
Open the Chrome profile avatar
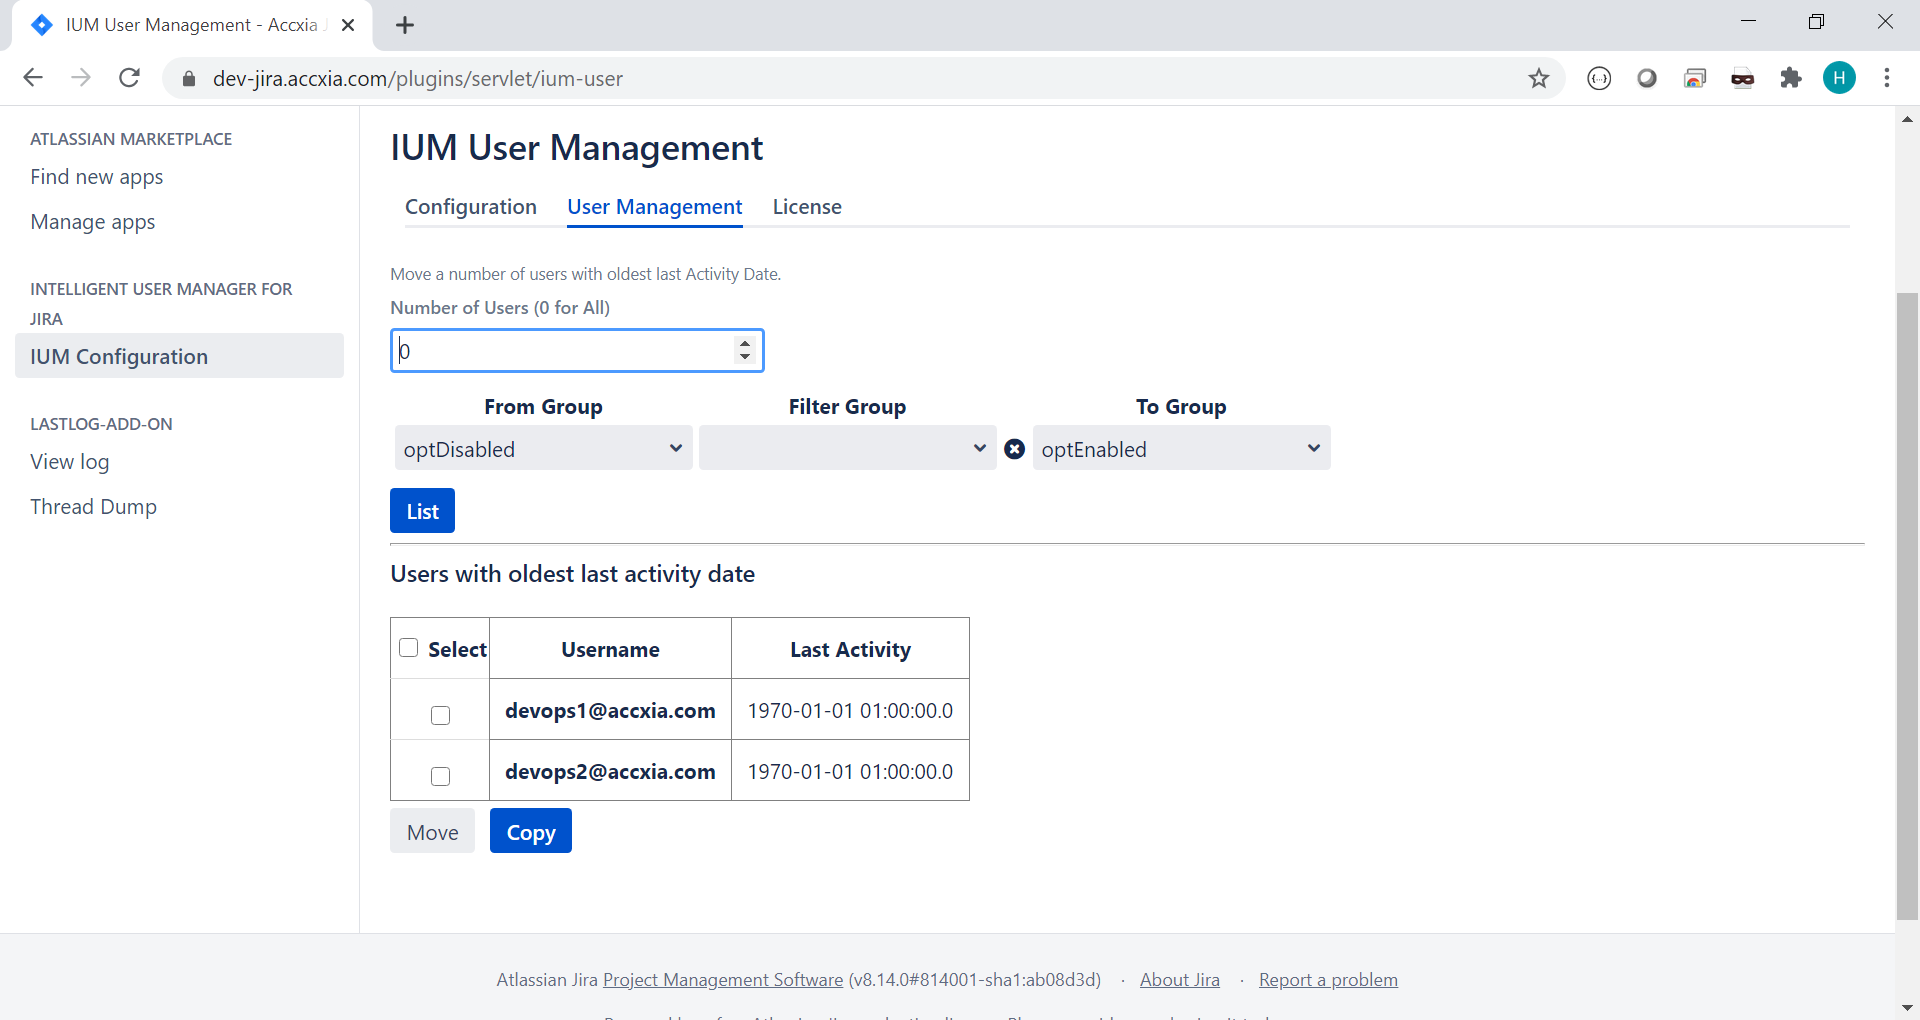(x=1838, y=78)
